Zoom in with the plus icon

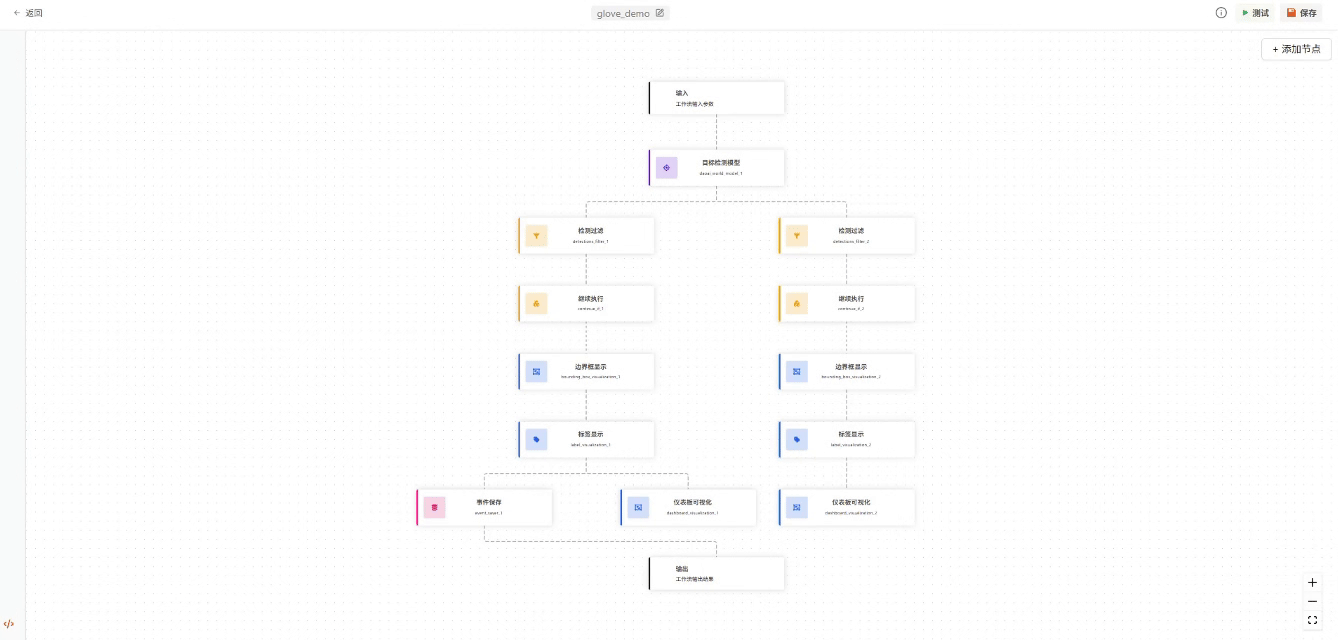(x=1313, y=582)
